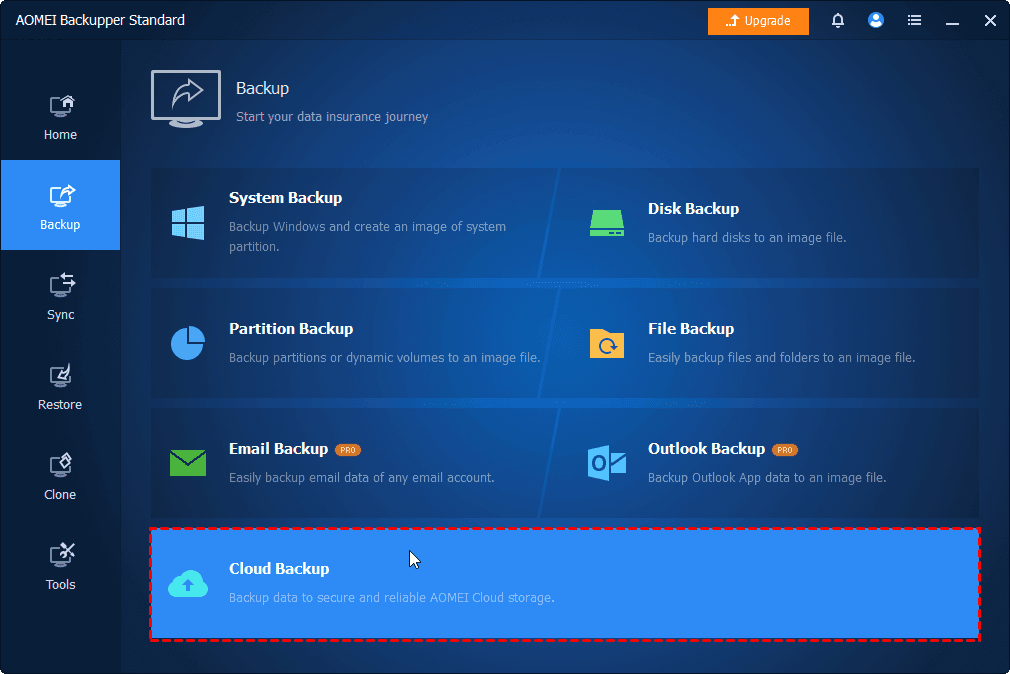Open the Tools sidebar icon
This screenshot has width=1010, height=674.
click(62, 555)
